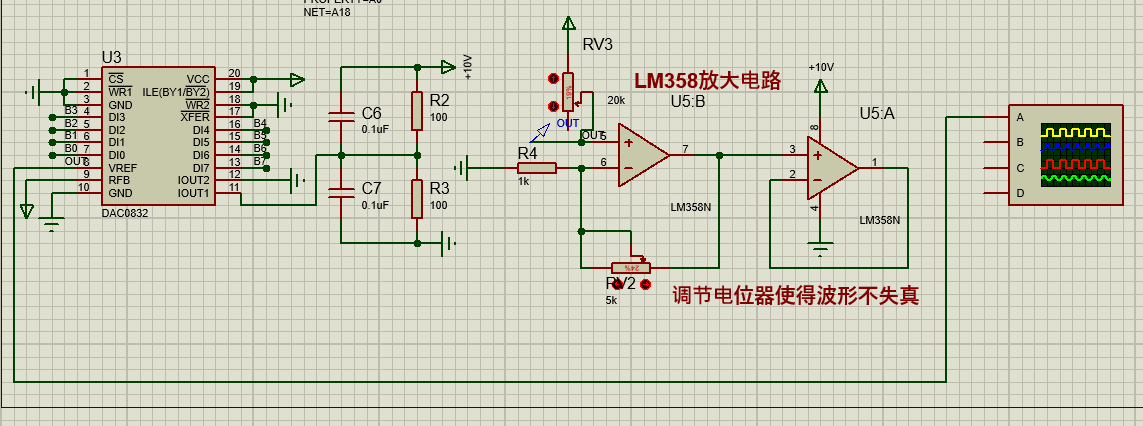Image resolution: width=1143 pixels, height=426 pixels.
Task: Click the 'B2' terminal label at DI2
Action: point(71,123)
